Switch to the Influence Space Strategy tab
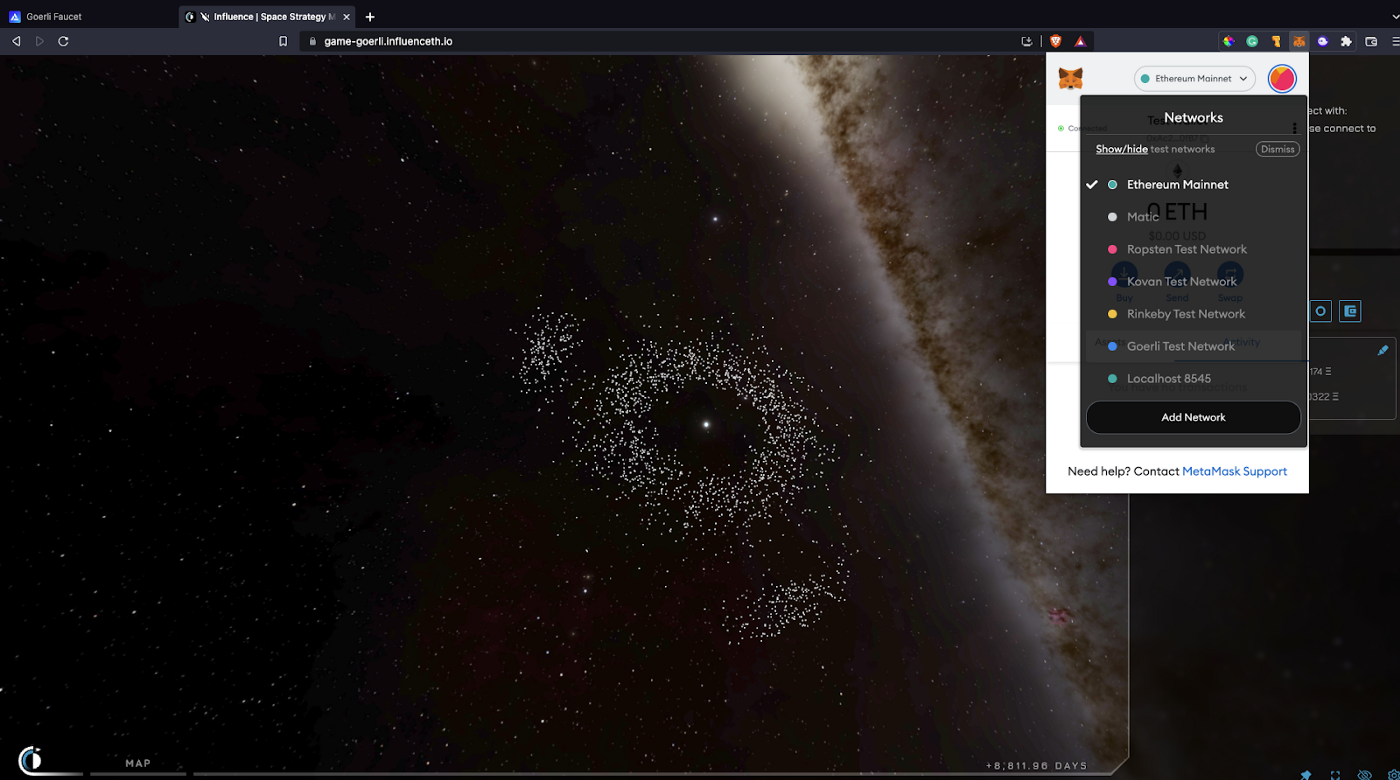 pyautogui.click(x=268, y=16)
